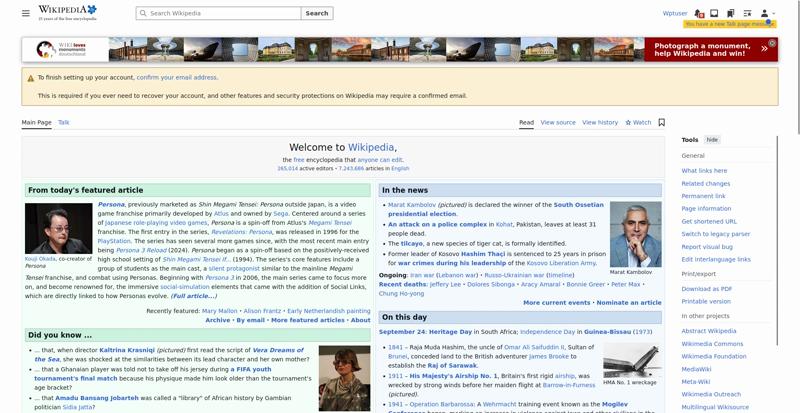Click the page vertical scrollbar
800x413 pixels.
pyautogui.click(x=797, y=66)
